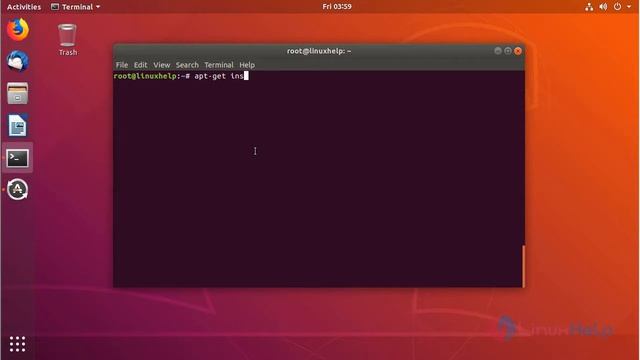Open Software Updater from the dock

[18, 189]
